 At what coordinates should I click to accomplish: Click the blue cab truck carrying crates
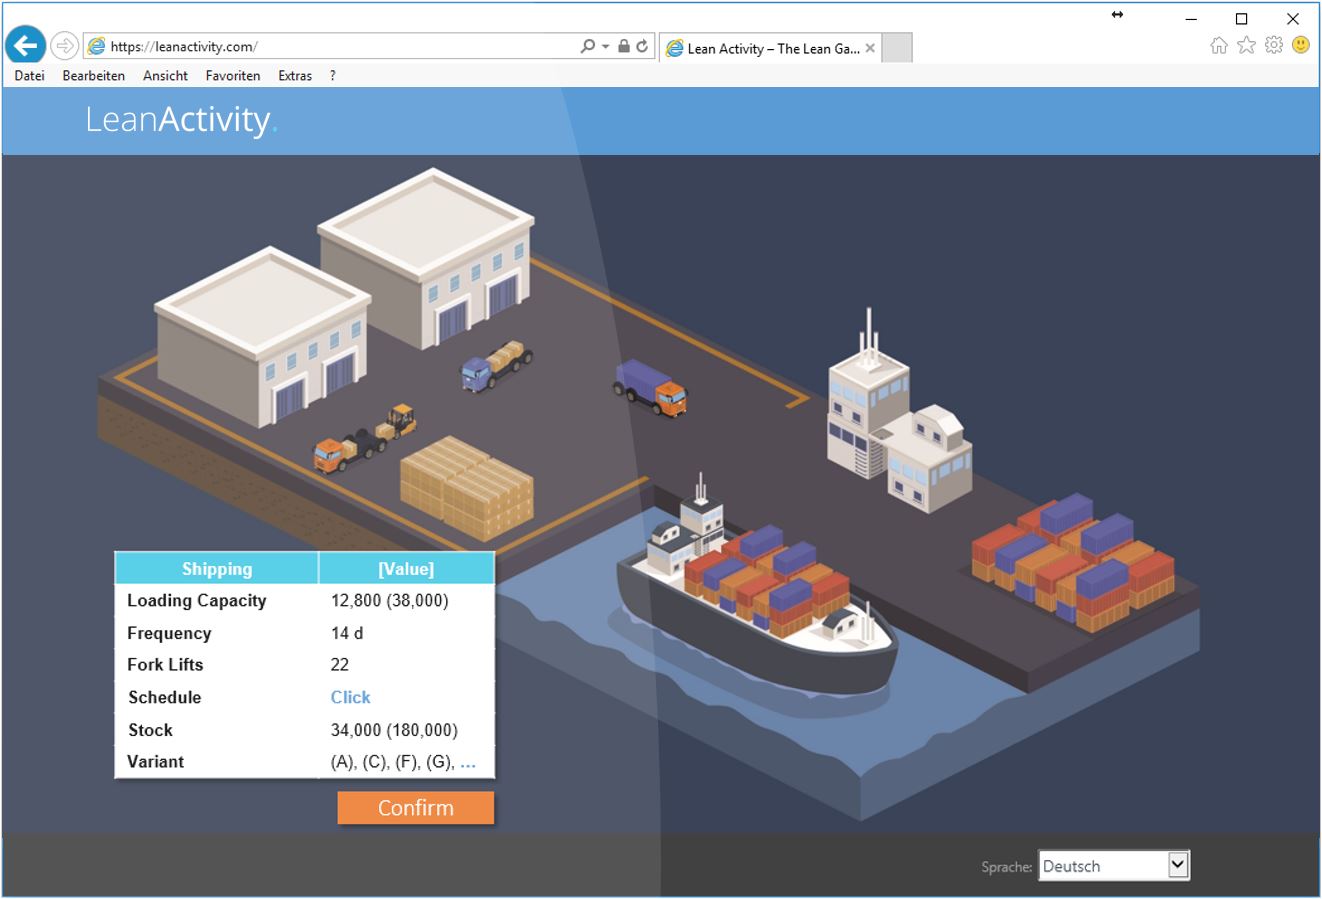(496, 366)
